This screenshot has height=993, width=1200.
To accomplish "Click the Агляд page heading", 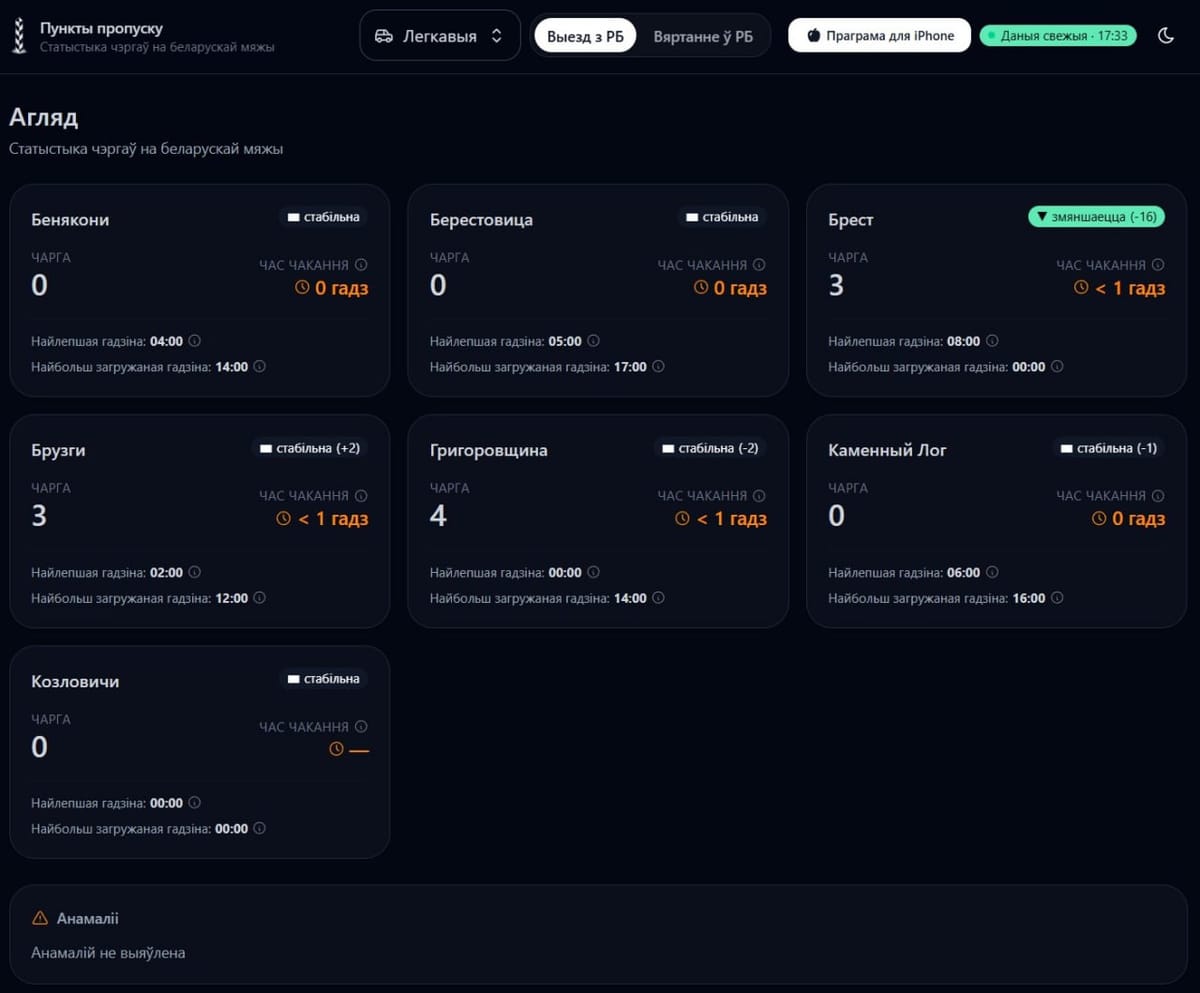I will (x=44, y=117).
